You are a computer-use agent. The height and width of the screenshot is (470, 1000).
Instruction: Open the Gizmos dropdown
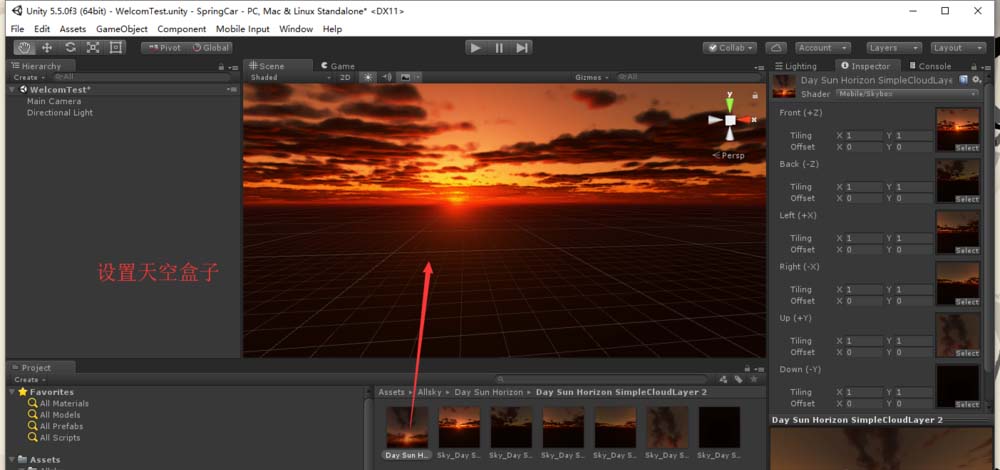pos(592,77)
